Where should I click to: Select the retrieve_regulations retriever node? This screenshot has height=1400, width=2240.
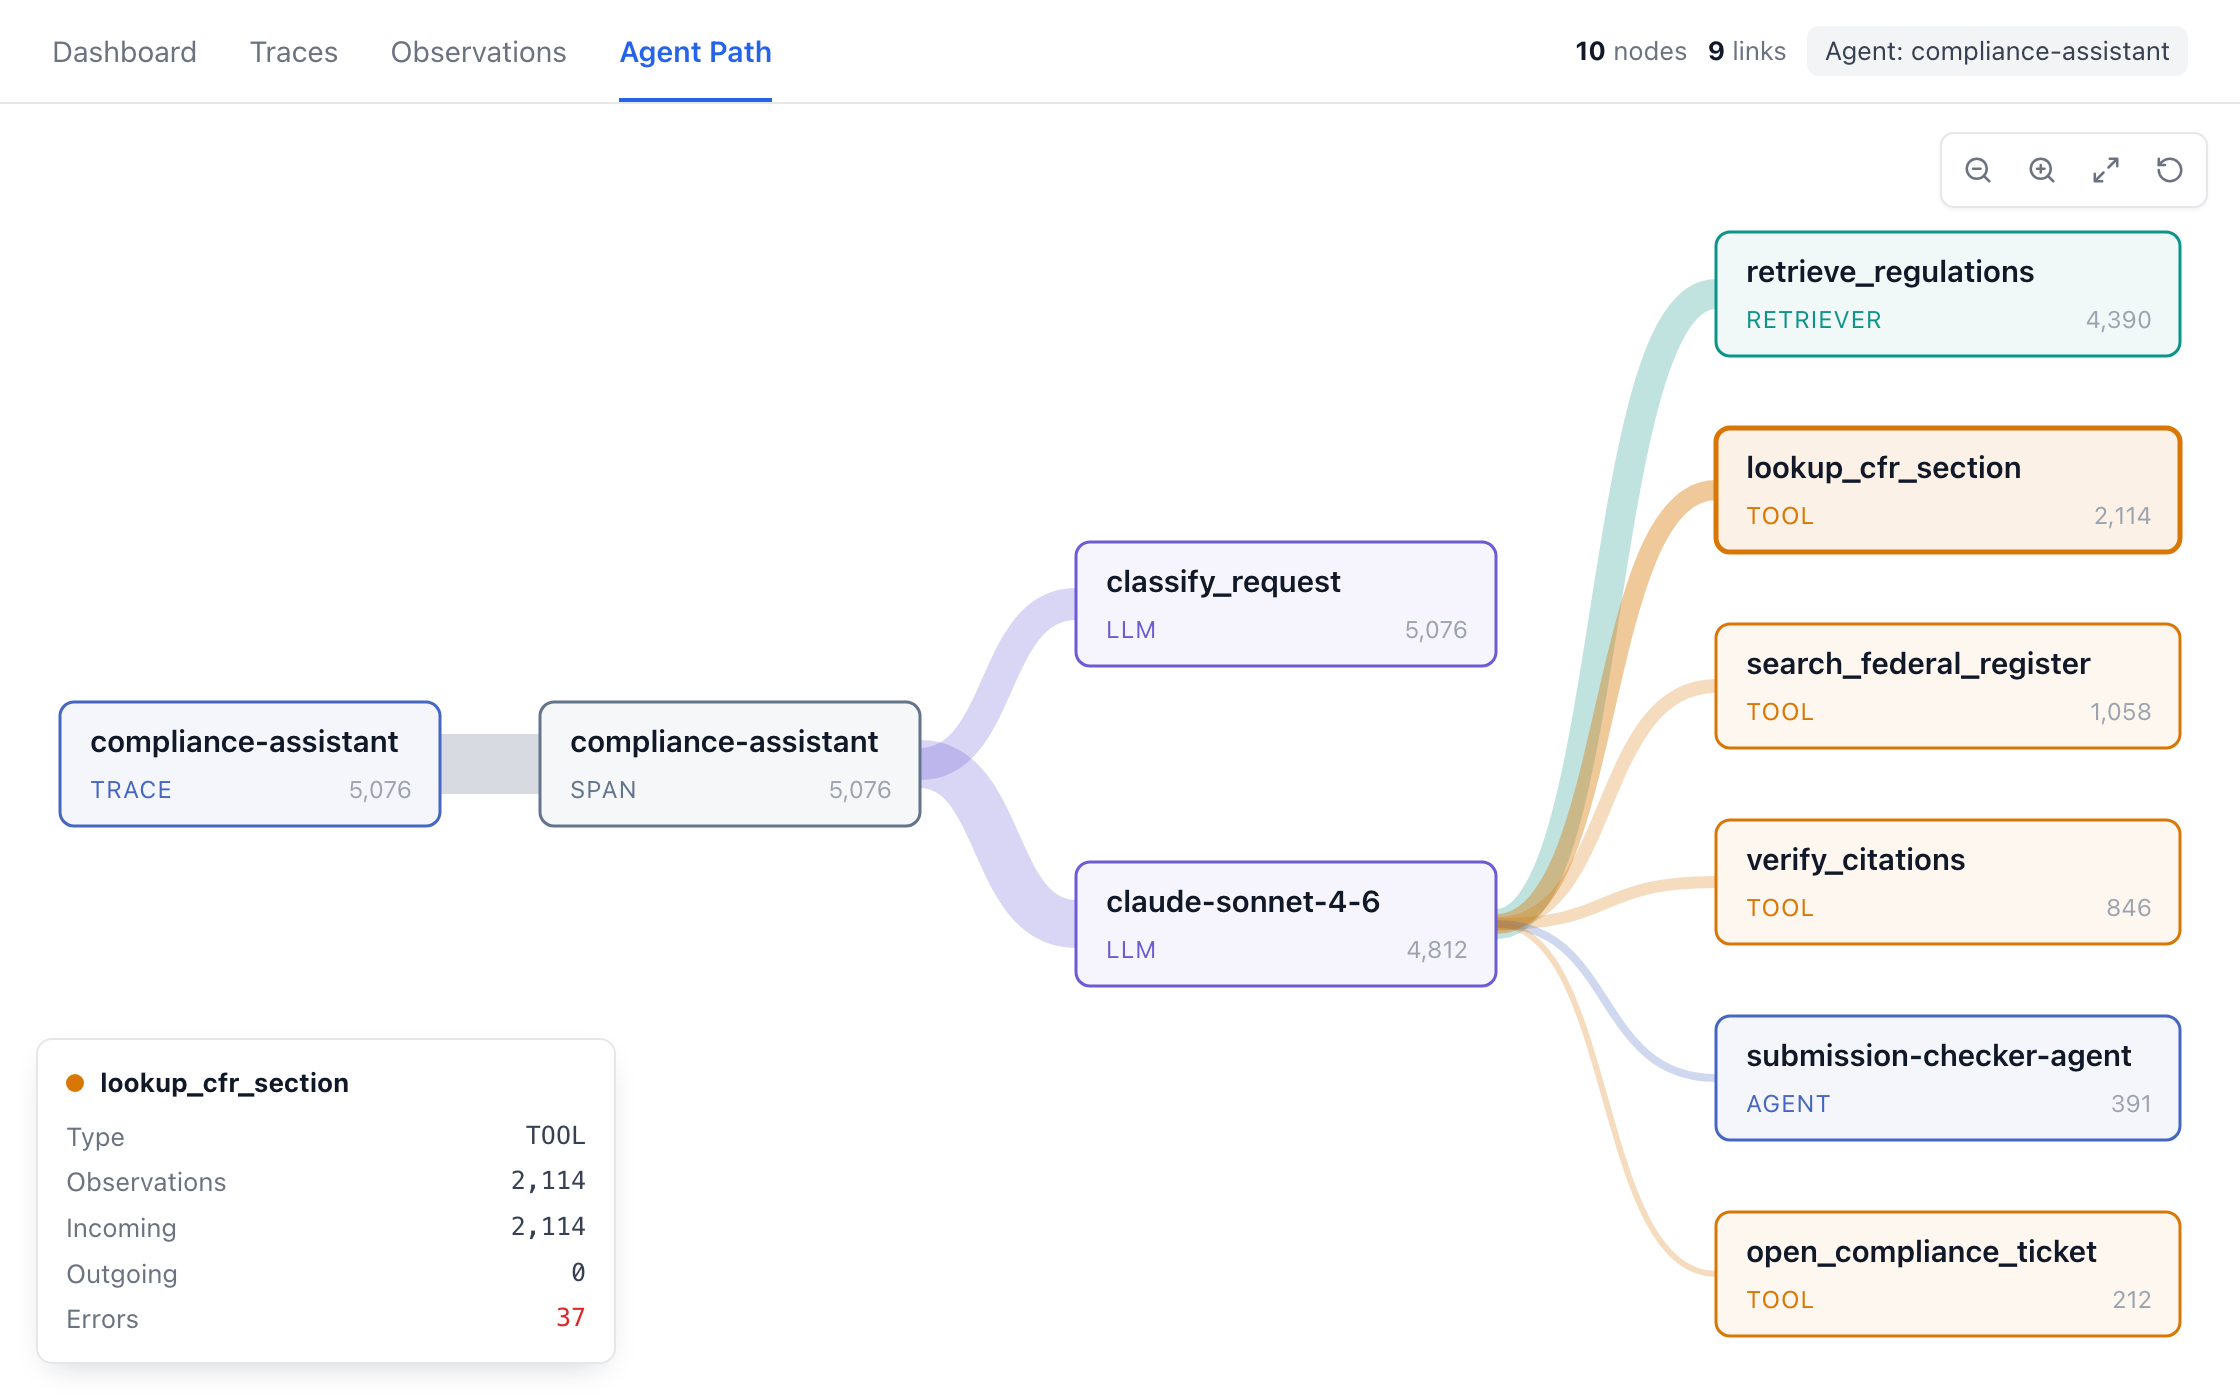(1948, 294)
